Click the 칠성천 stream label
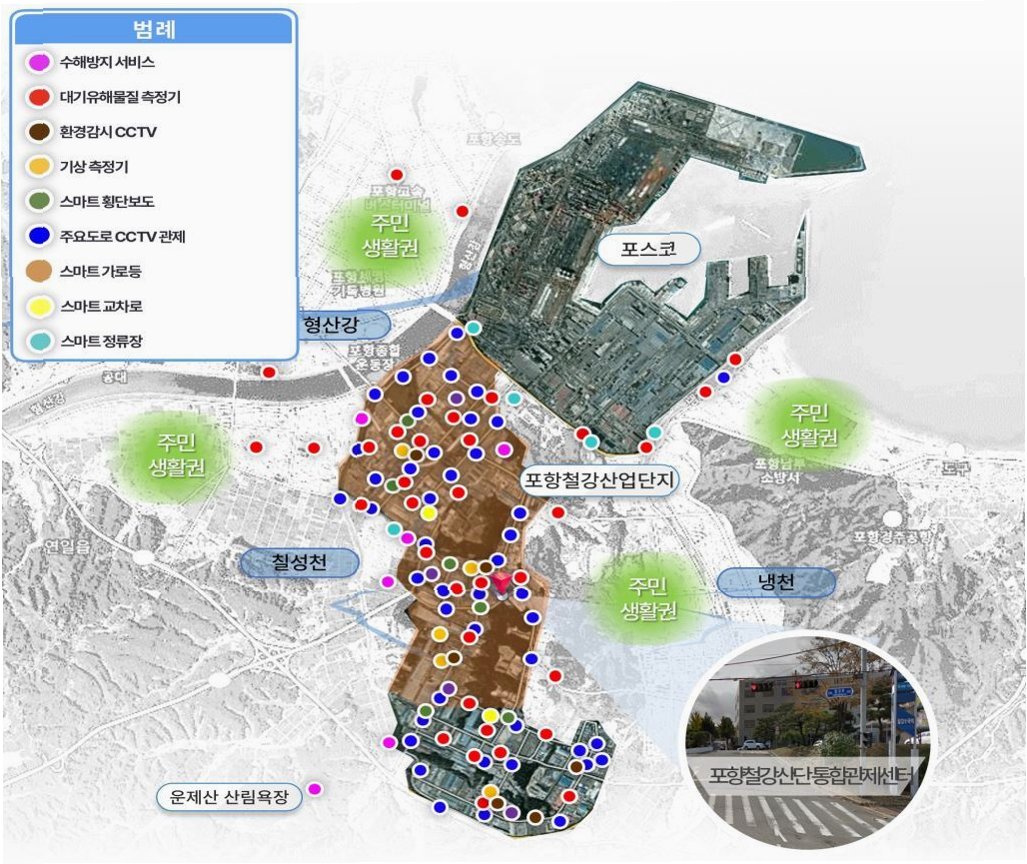1027x864 pixels. tap(299, 563)
